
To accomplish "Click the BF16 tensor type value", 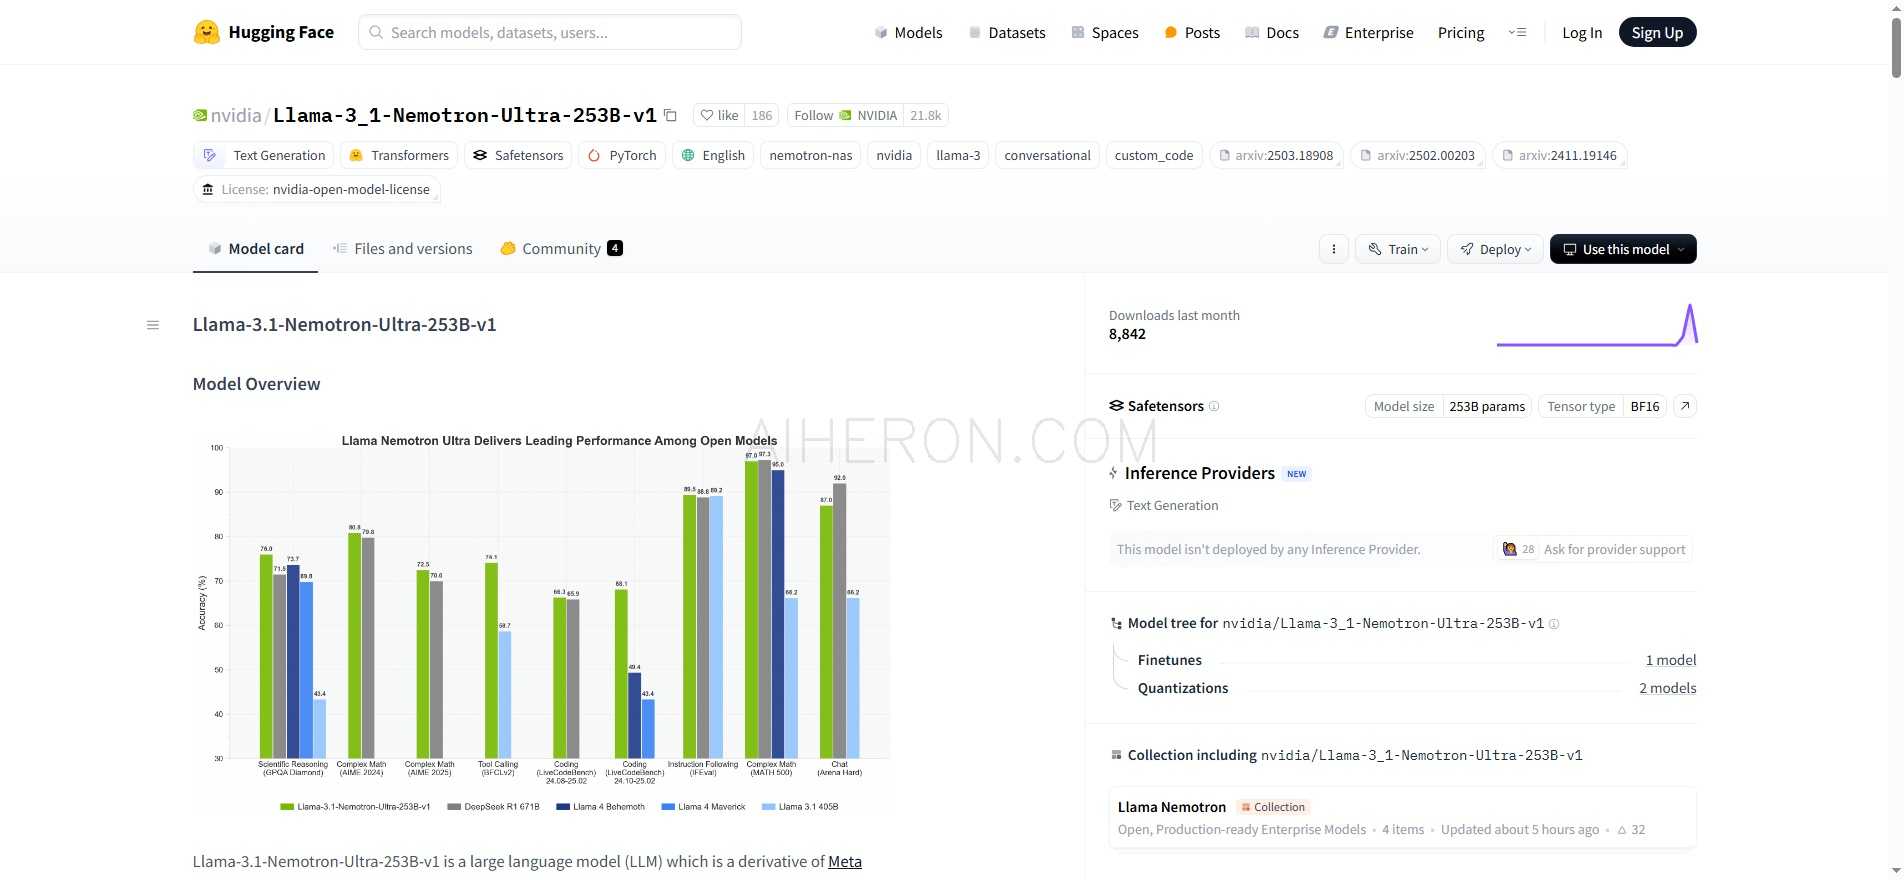I will pyautogui.click(x=1645, y=406).
